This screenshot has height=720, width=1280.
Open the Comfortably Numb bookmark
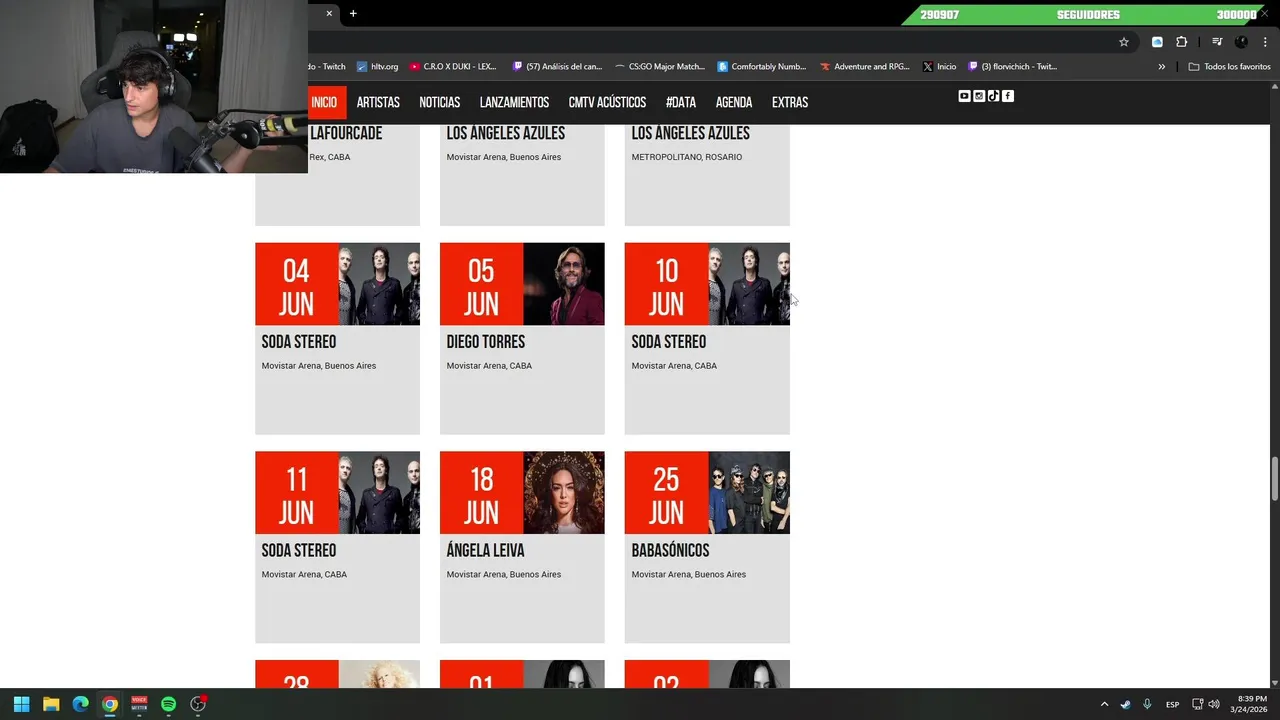point(762,67)
